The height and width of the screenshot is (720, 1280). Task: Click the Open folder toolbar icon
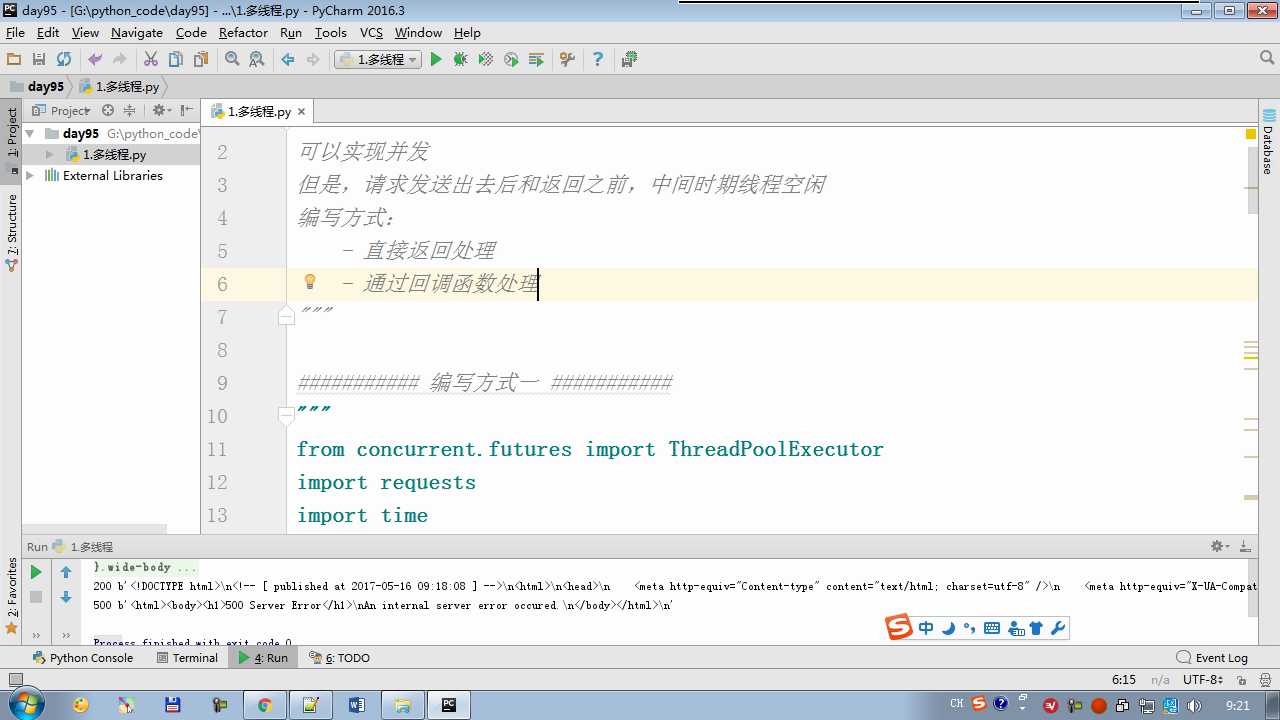pos(14,60)
